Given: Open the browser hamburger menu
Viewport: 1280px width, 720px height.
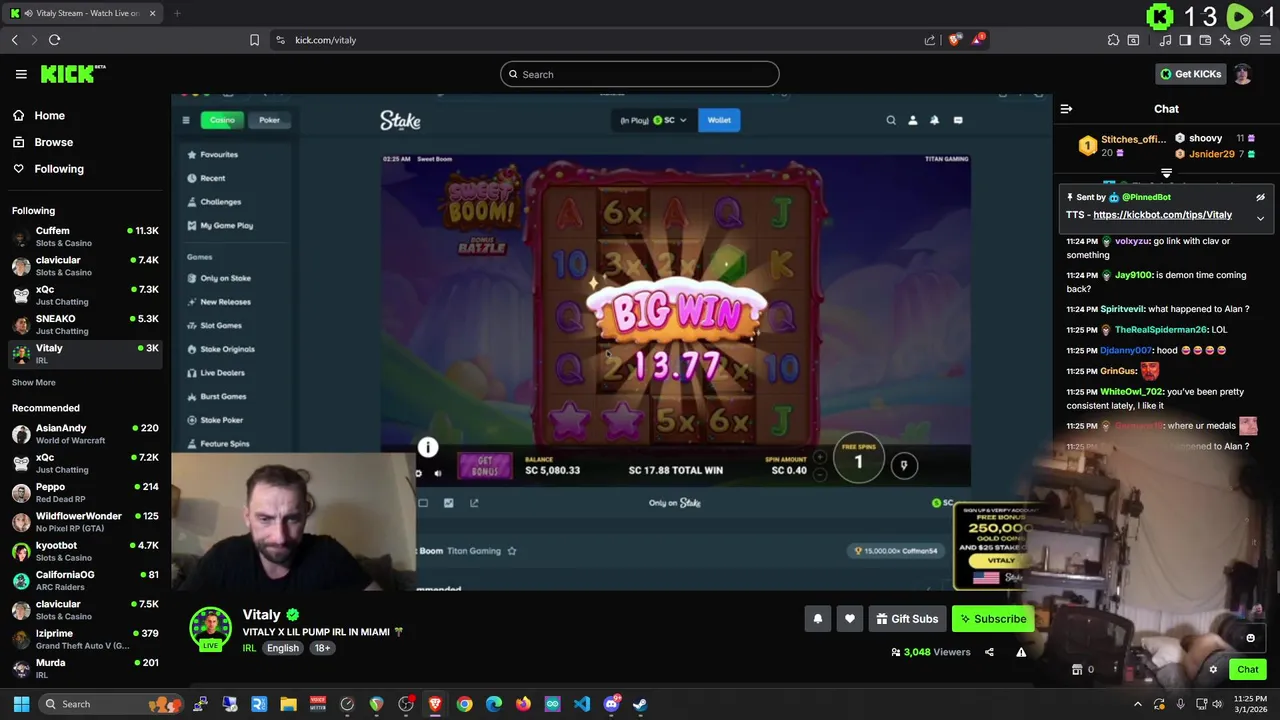Looking at the screenshot, I should click(x=1266, y=40).
